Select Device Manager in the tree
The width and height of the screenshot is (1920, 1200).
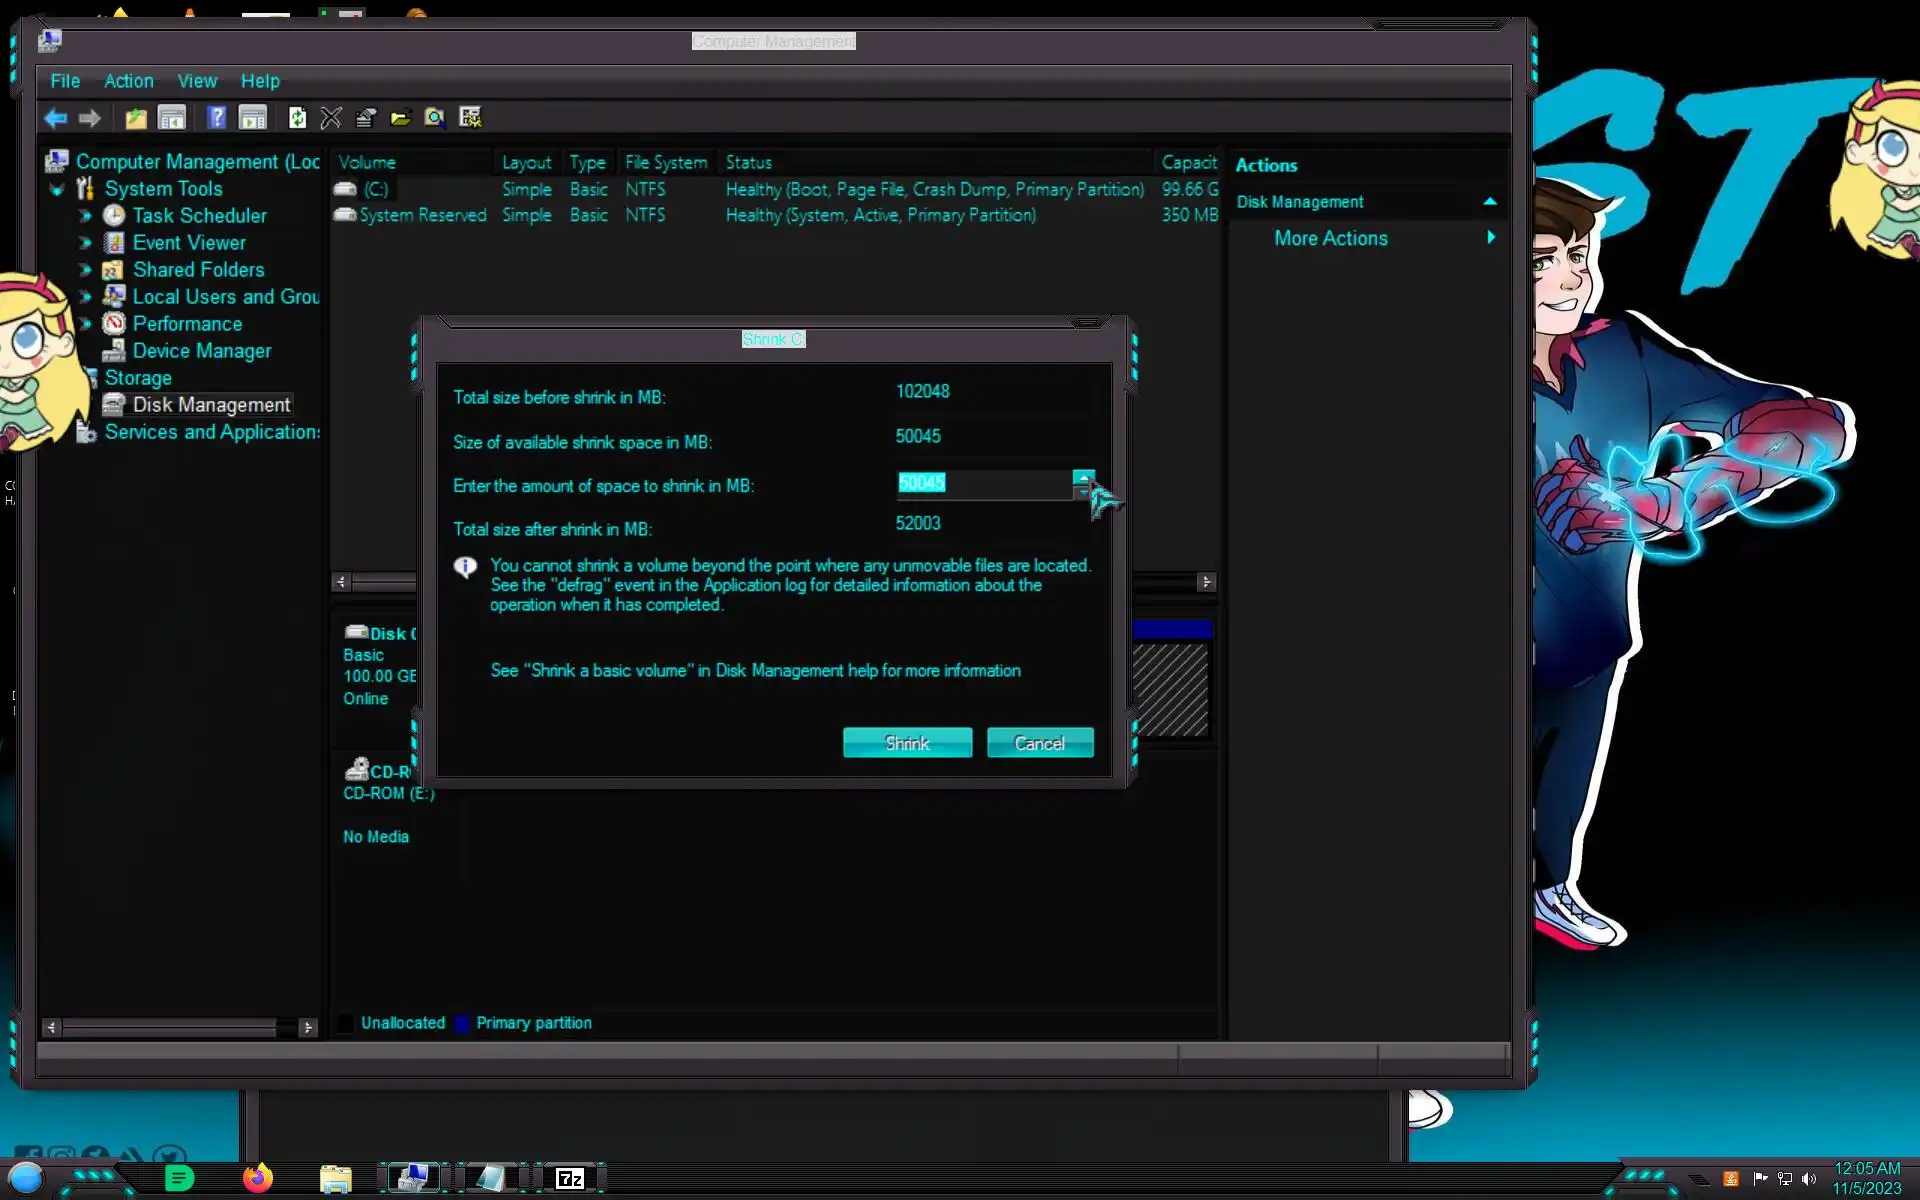pos(201,351)
